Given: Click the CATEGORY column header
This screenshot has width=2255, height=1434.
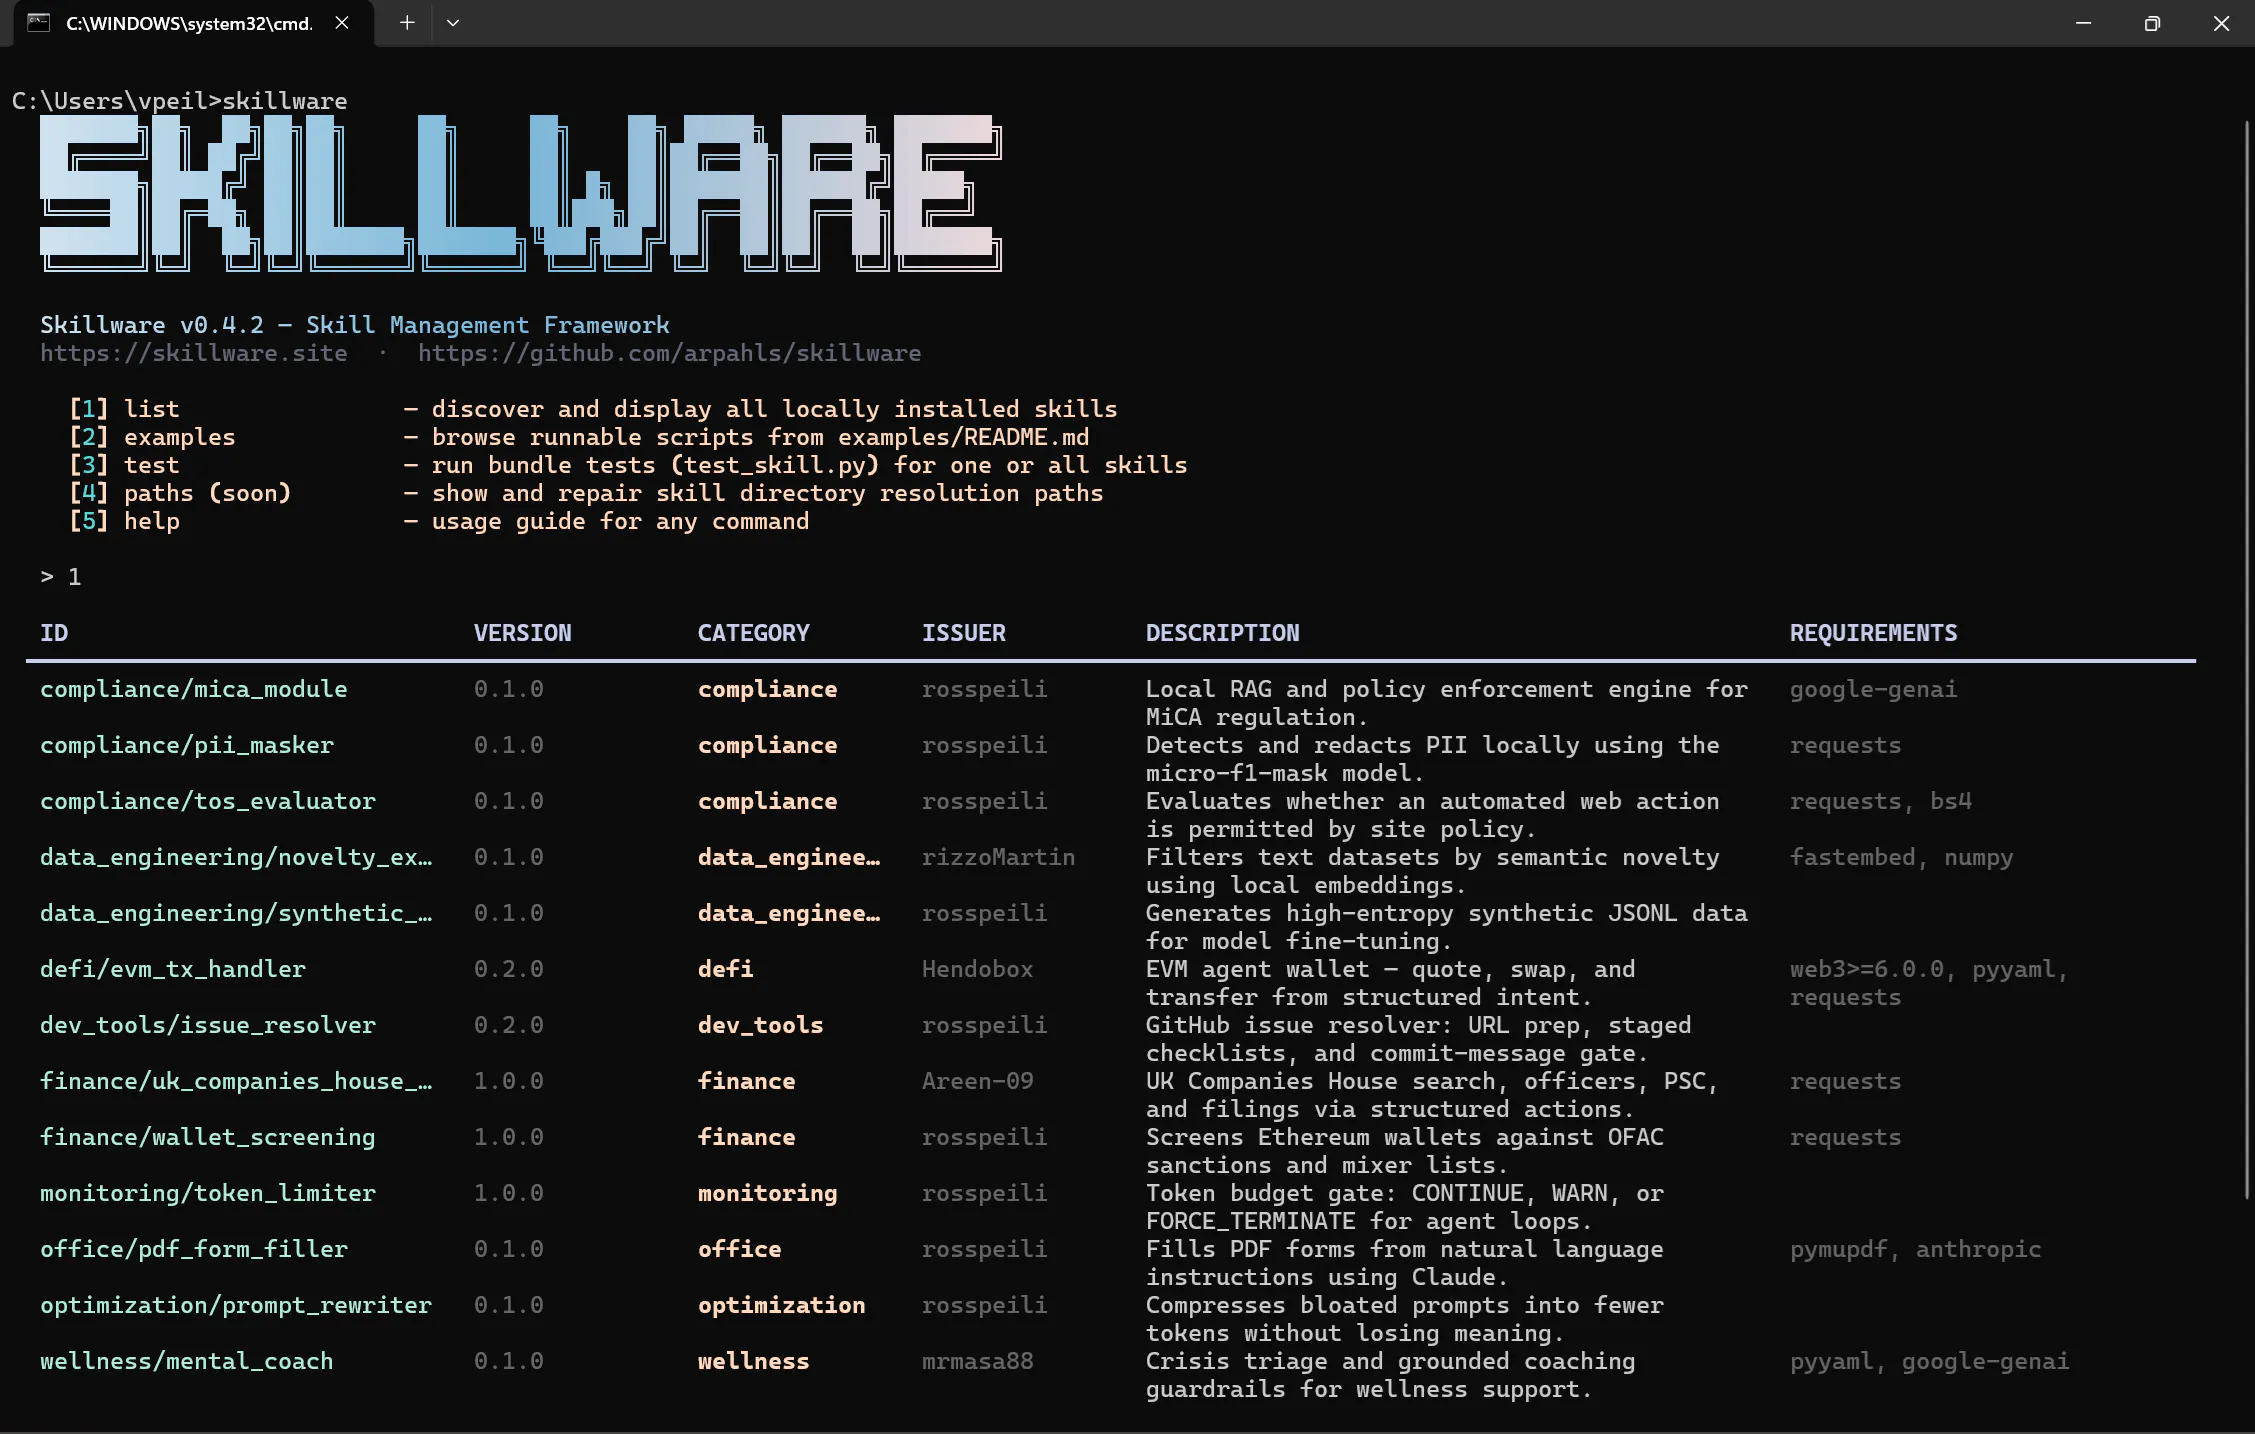Looking at the screenshot, I should [x=754, y=633].
